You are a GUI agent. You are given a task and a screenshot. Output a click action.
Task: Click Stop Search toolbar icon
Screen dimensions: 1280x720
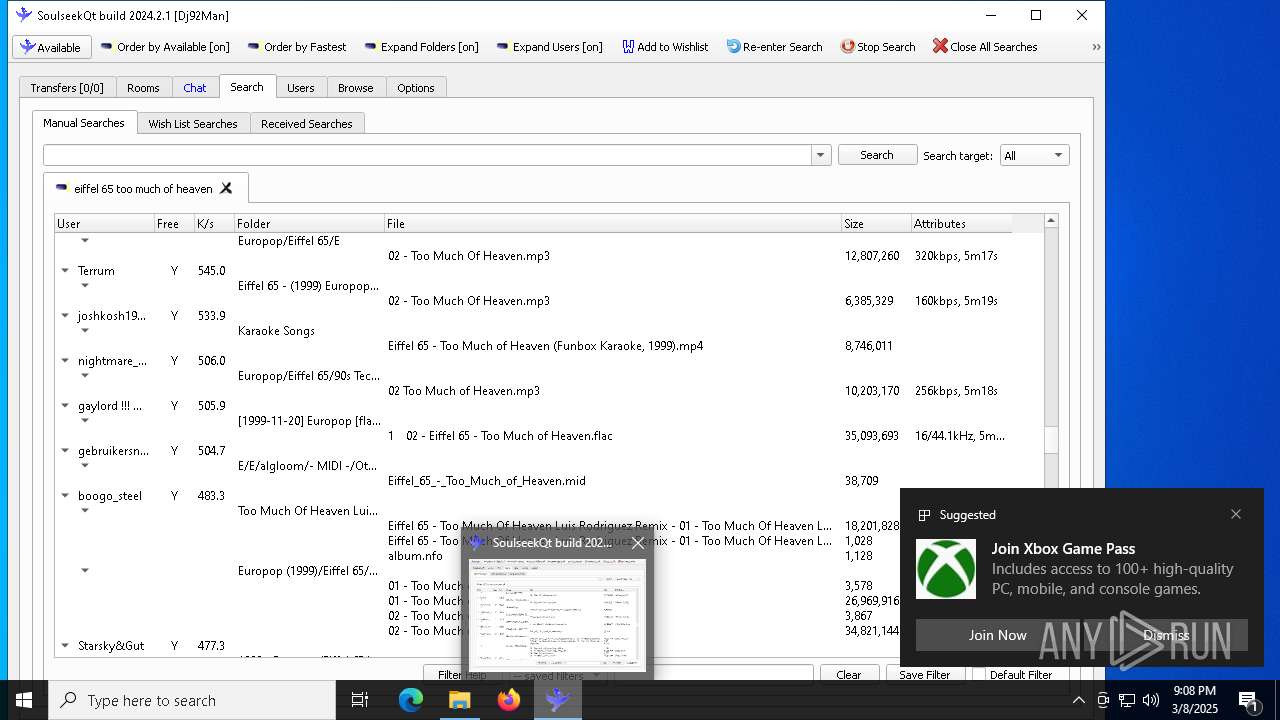tap(878, 47)
